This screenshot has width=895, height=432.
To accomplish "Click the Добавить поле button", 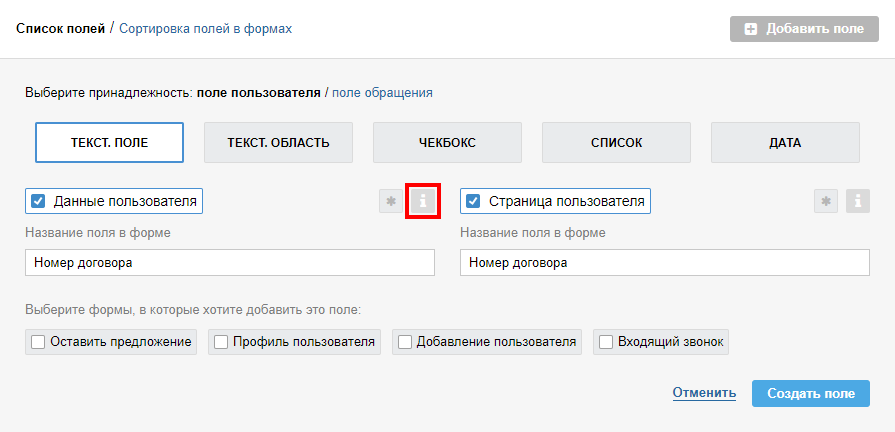I will pyautogui.click(x=804, y=29).
